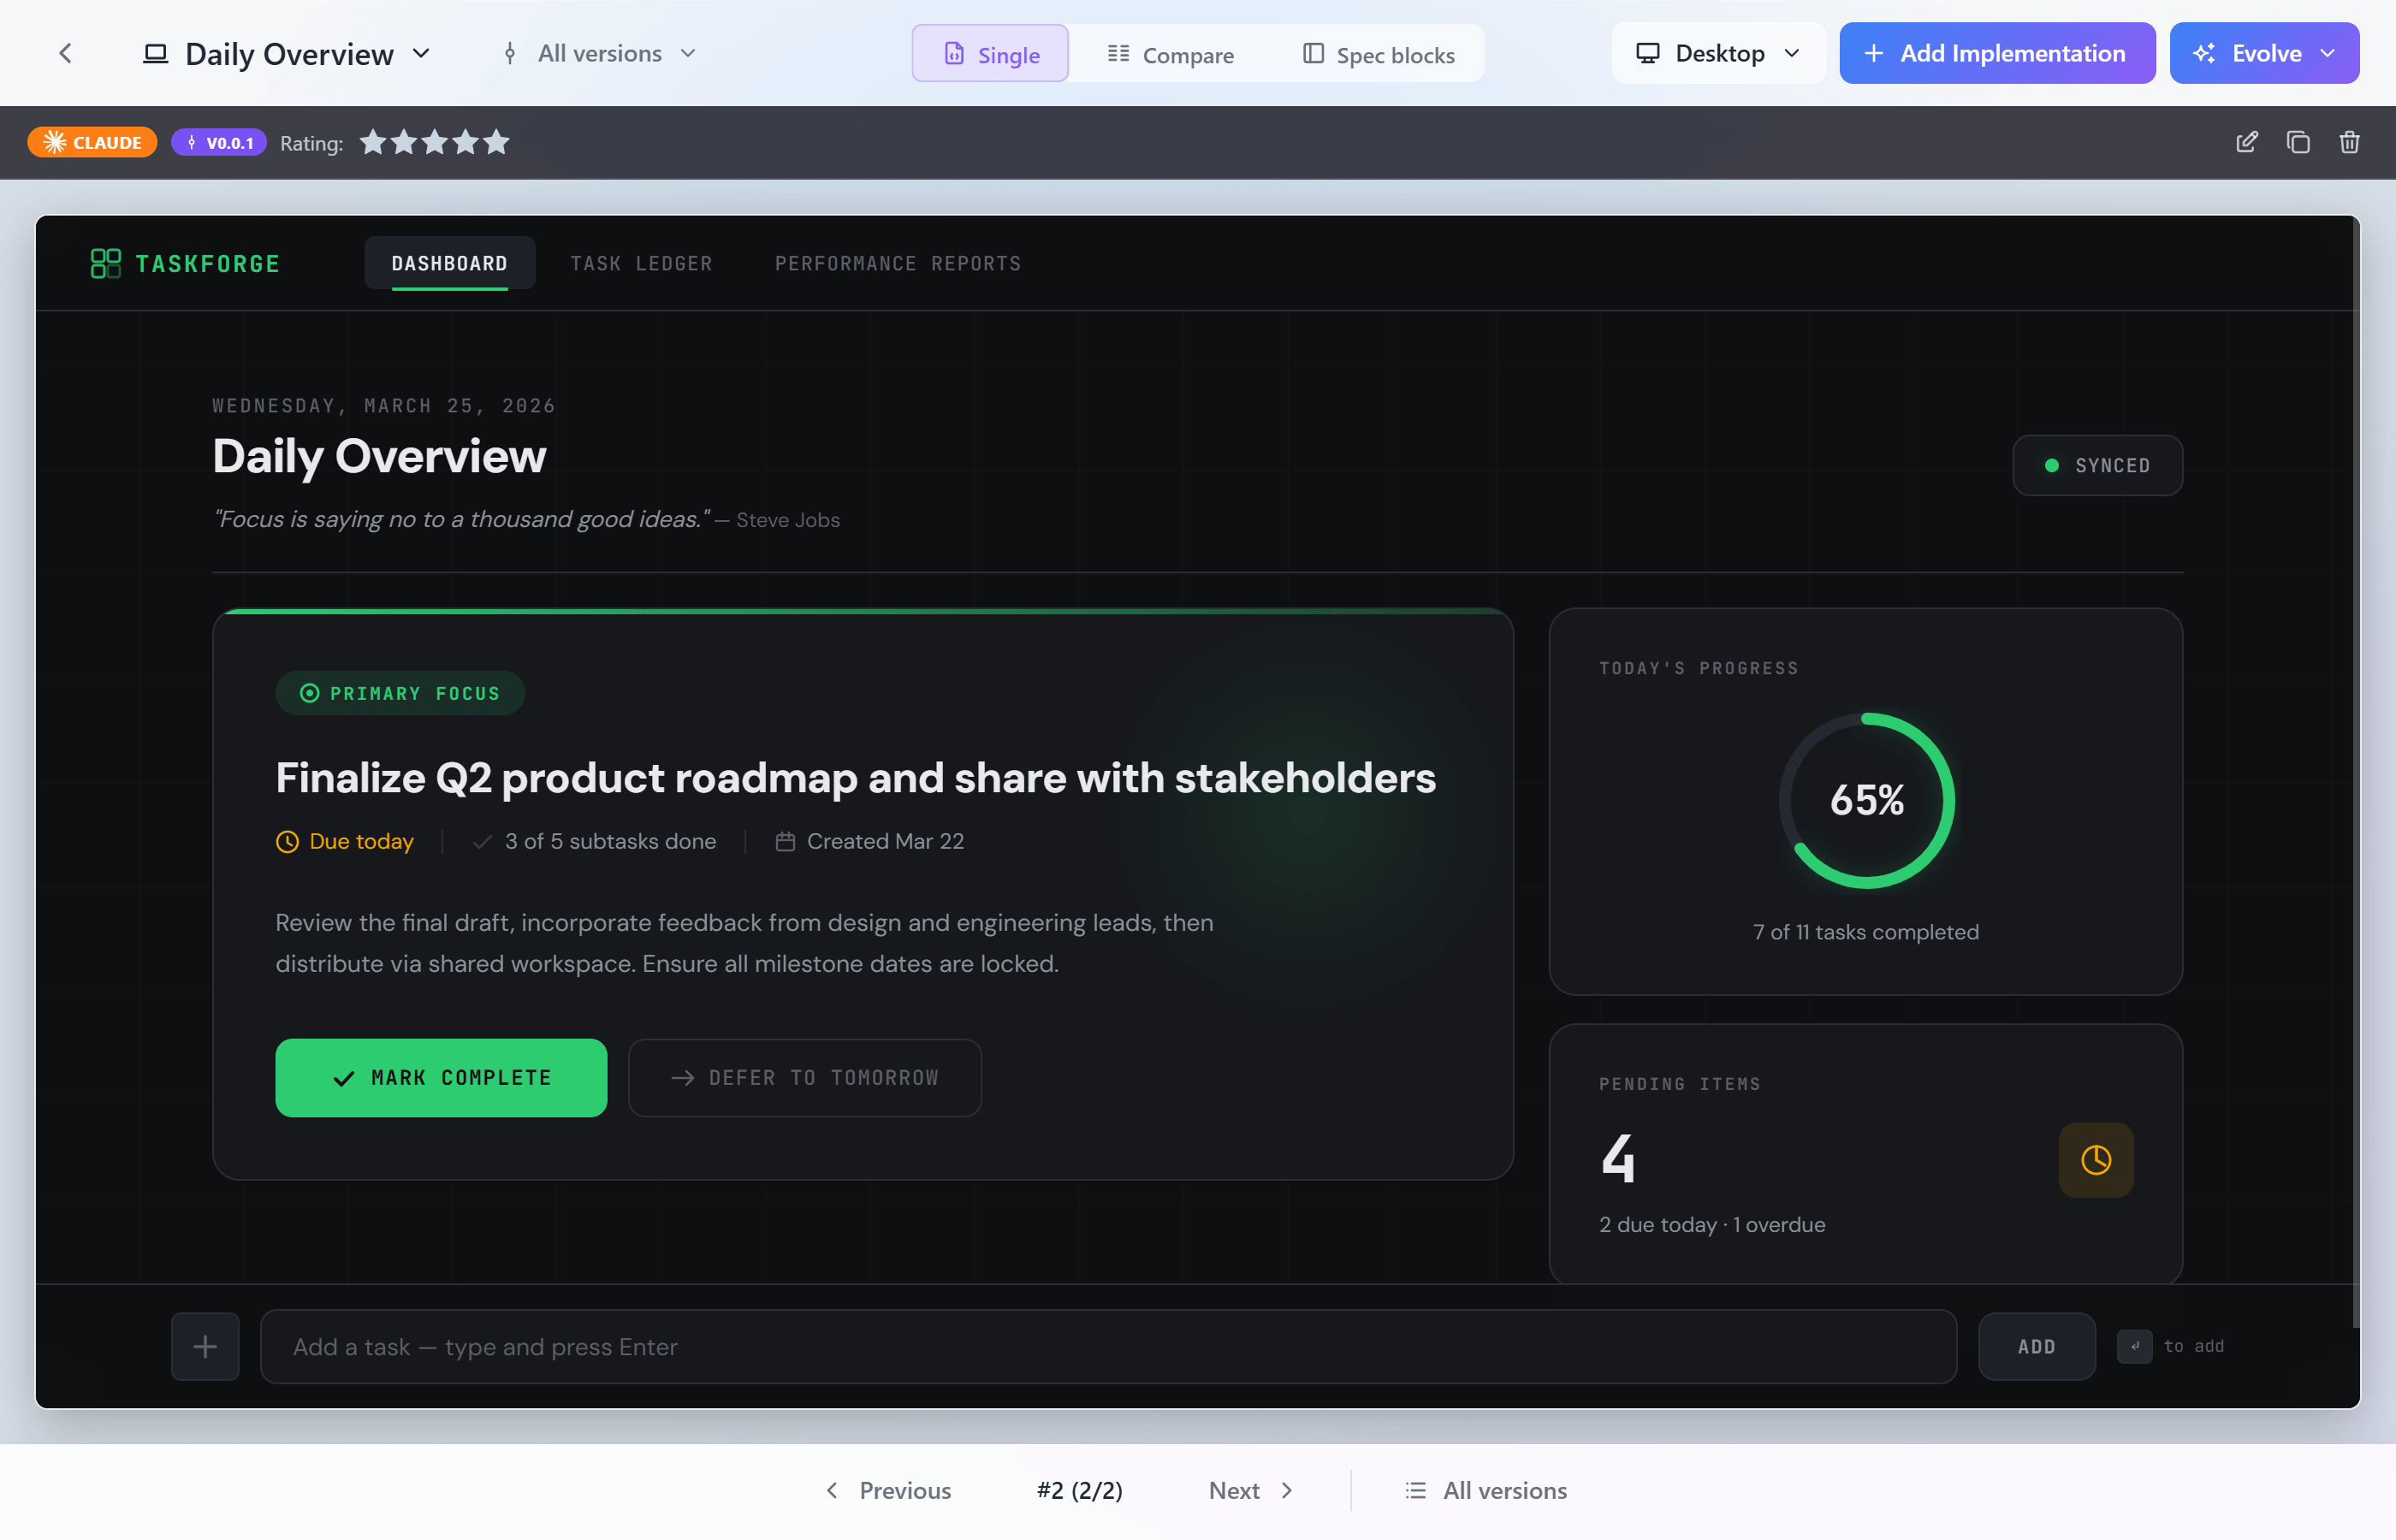Open the Performance Reports tab
The image size is (2396, 1540).
pos(897,263)
